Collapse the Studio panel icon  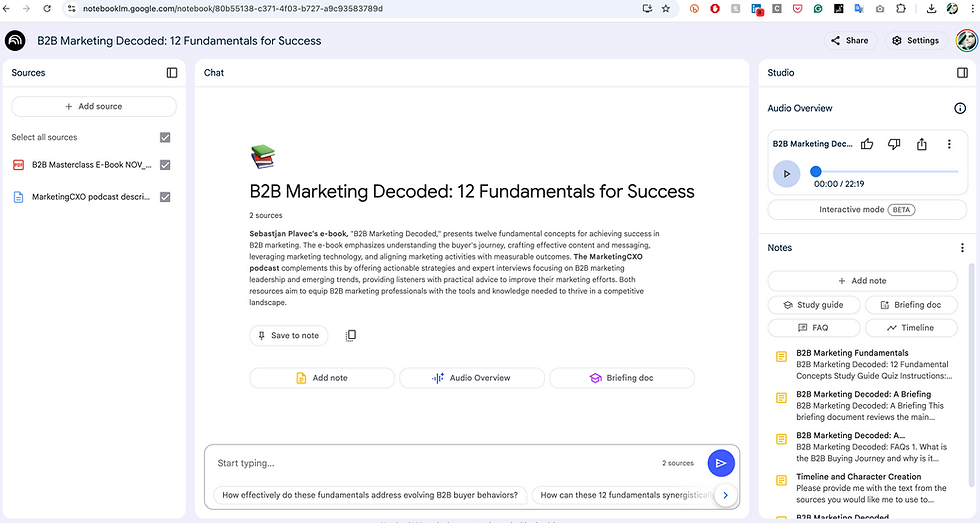pos(962,72)
